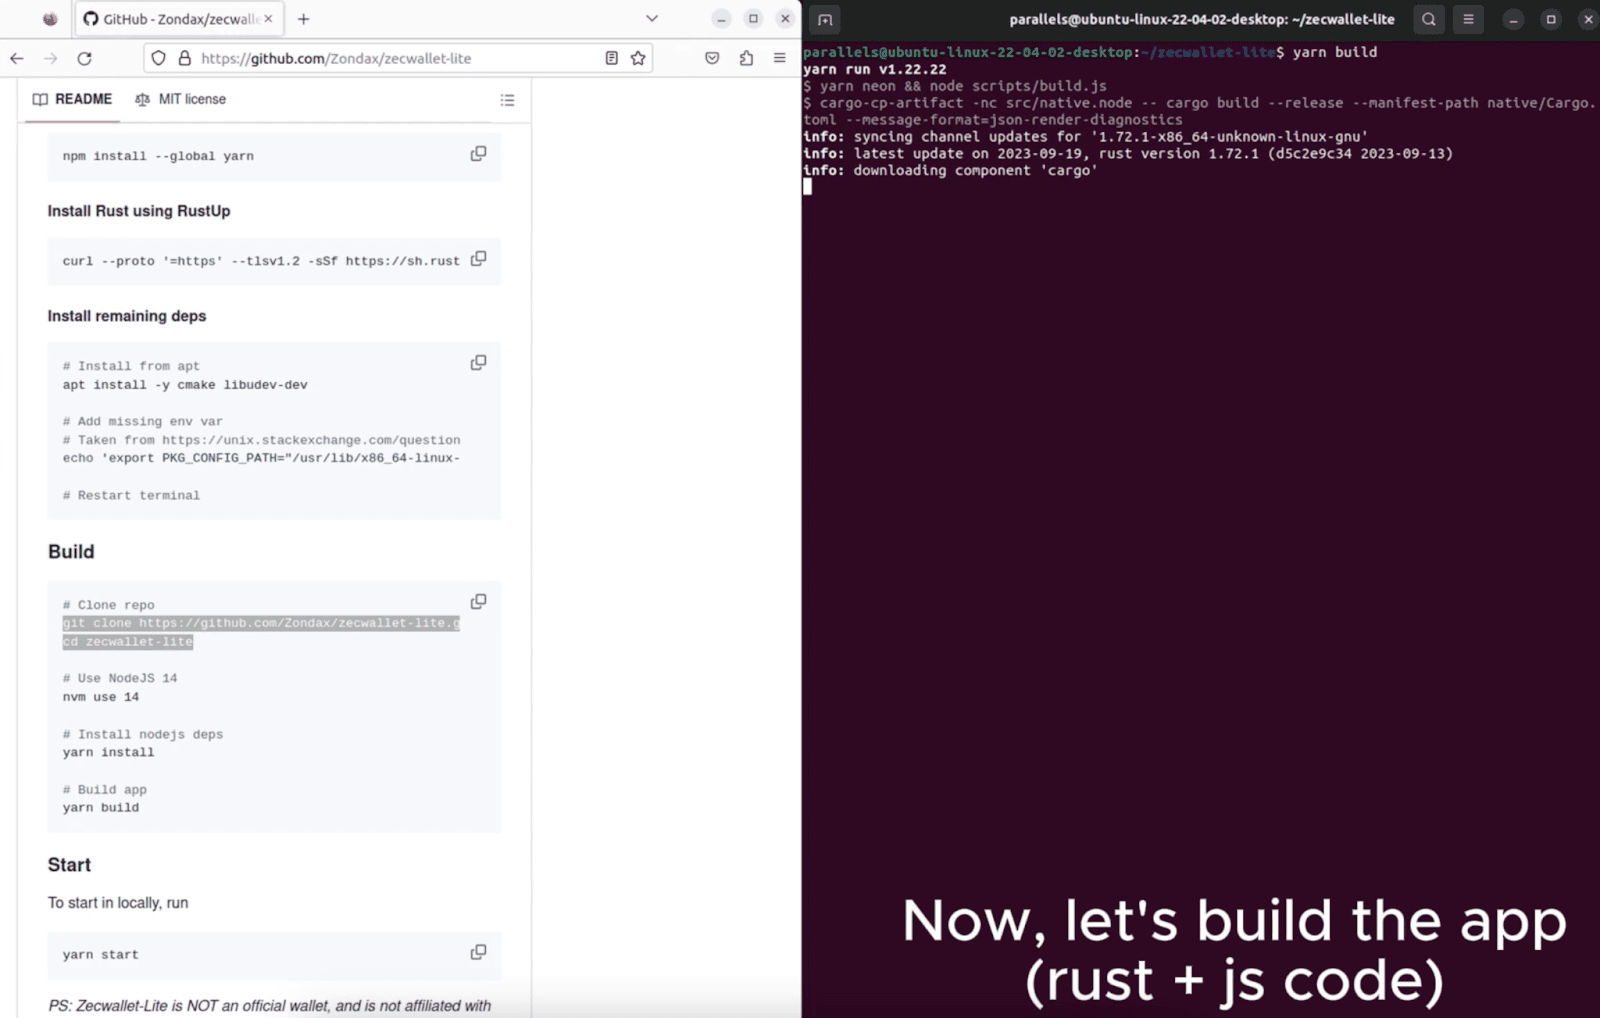This screenshot has height=1018, width=1600.
Task: Click the Start heading
Action: coord(69,865)
